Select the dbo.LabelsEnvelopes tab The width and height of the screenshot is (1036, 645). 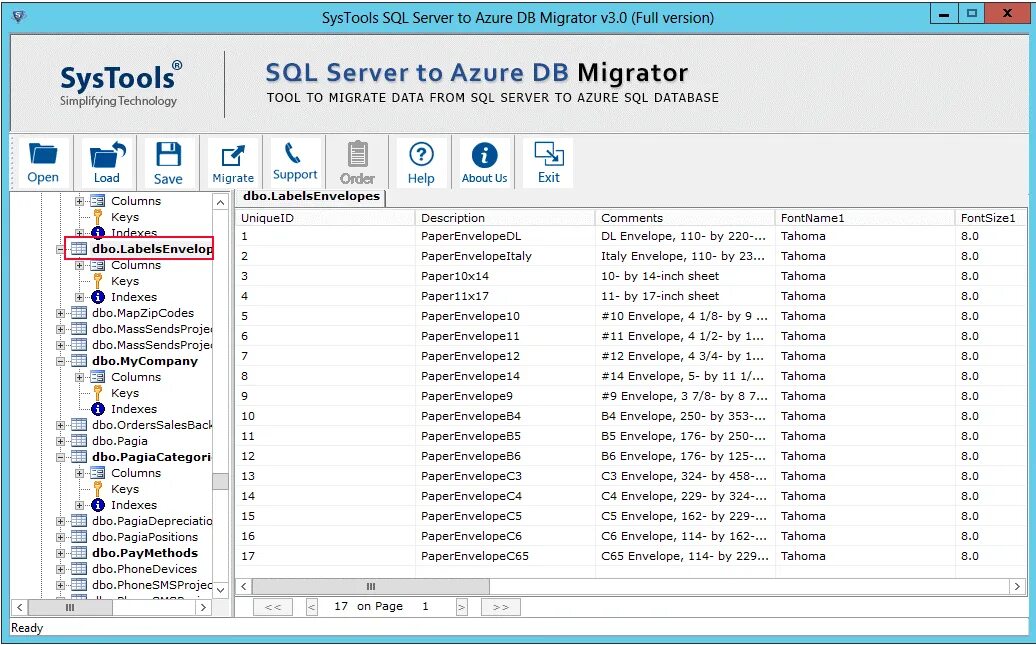pos(311,196)
